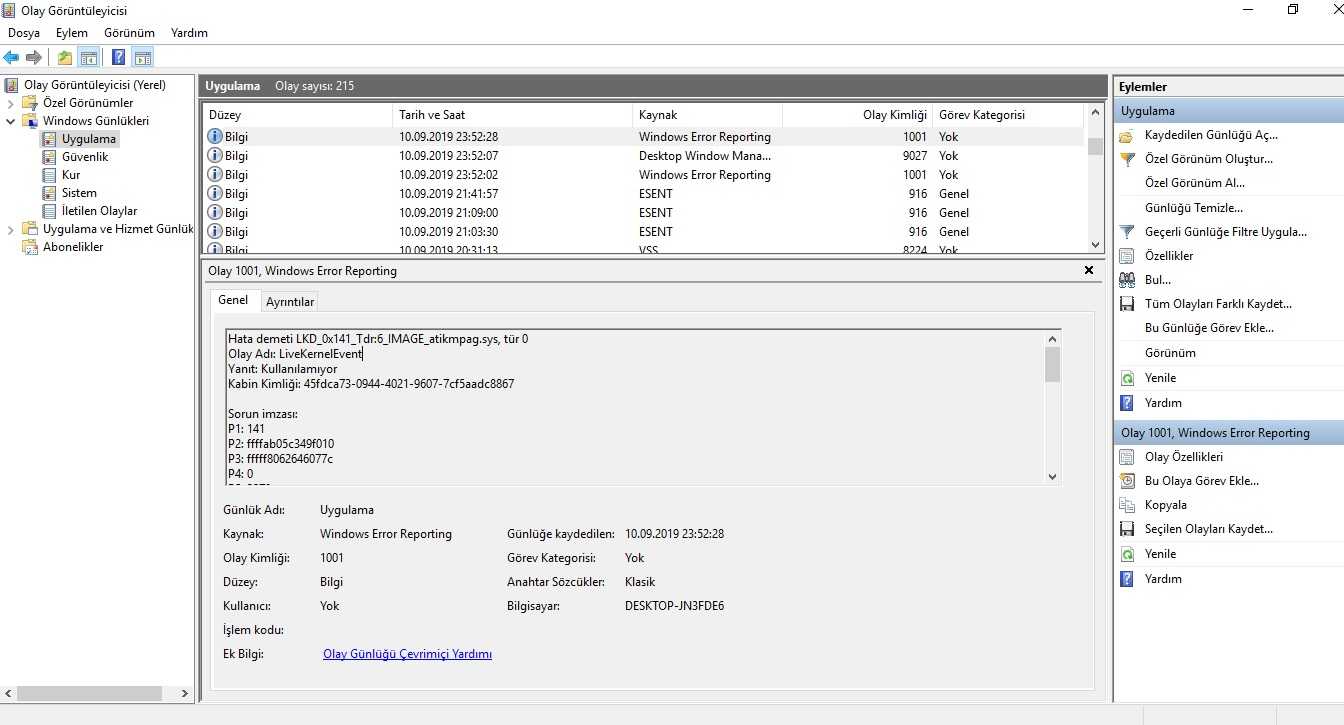This screenshot has width=1344, height=725.
Task: Click the left tree horizontal scrollbar left arrow
Action: pyautogui.click(x=9, y=693)
